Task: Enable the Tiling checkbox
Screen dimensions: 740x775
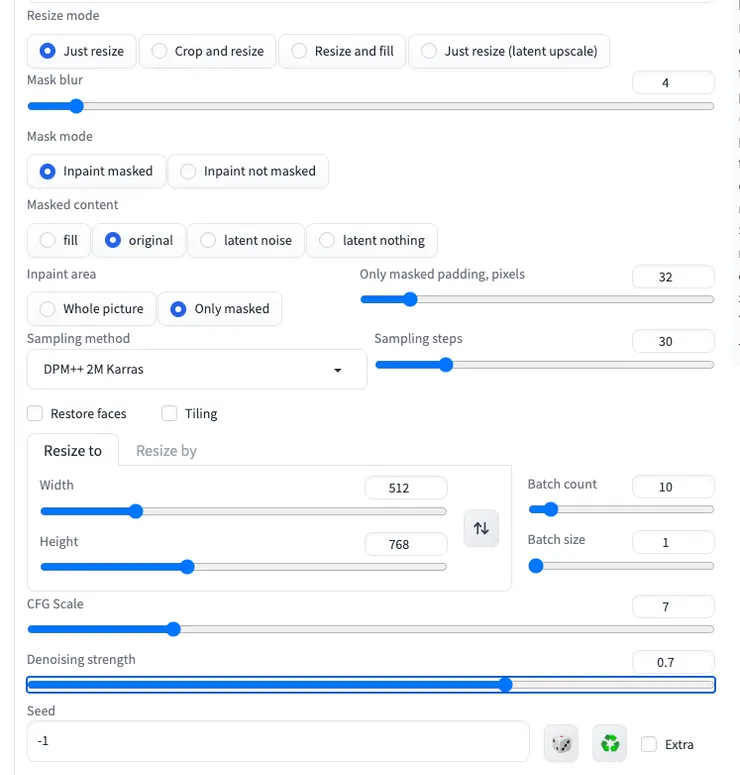Action: 169,413
